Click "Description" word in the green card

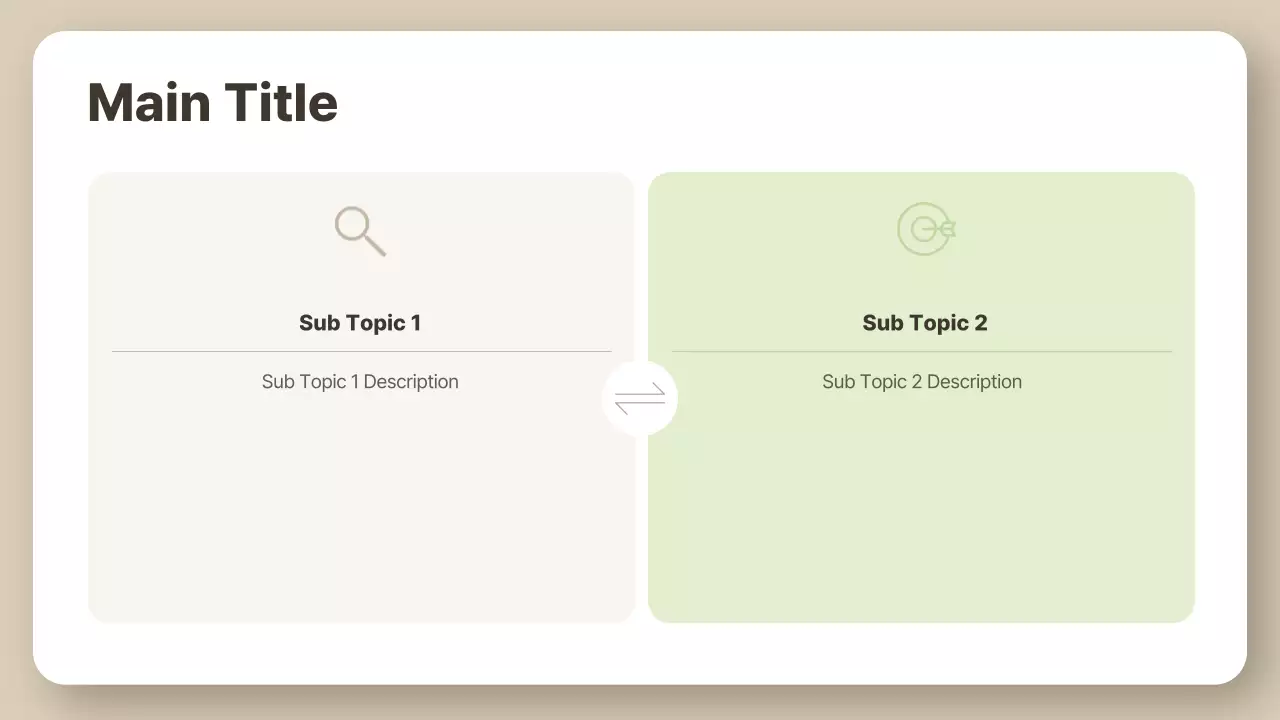(x=974, y=382)
